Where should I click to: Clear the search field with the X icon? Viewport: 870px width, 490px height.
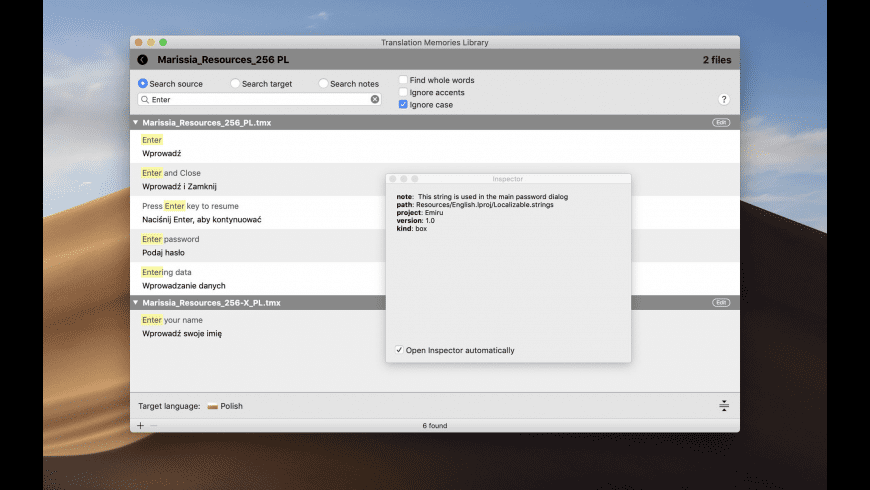(x=375, y=99)
